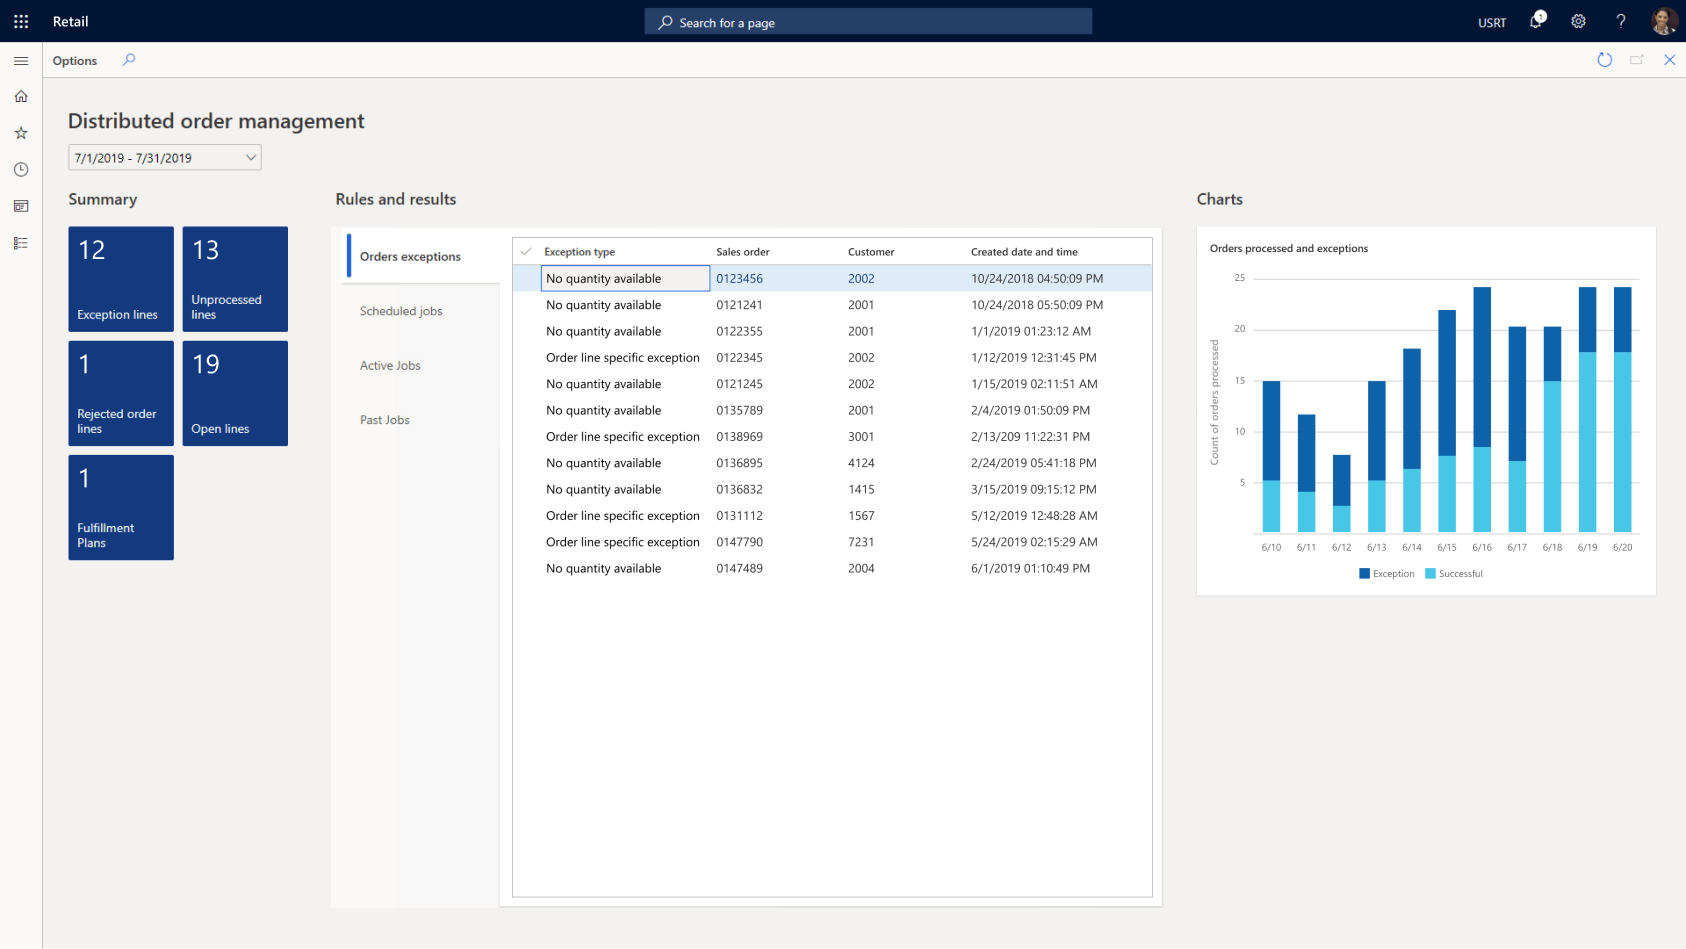Open Favorites star in sidebar
The image size is (1686, 949).
(x=21, y=133)
